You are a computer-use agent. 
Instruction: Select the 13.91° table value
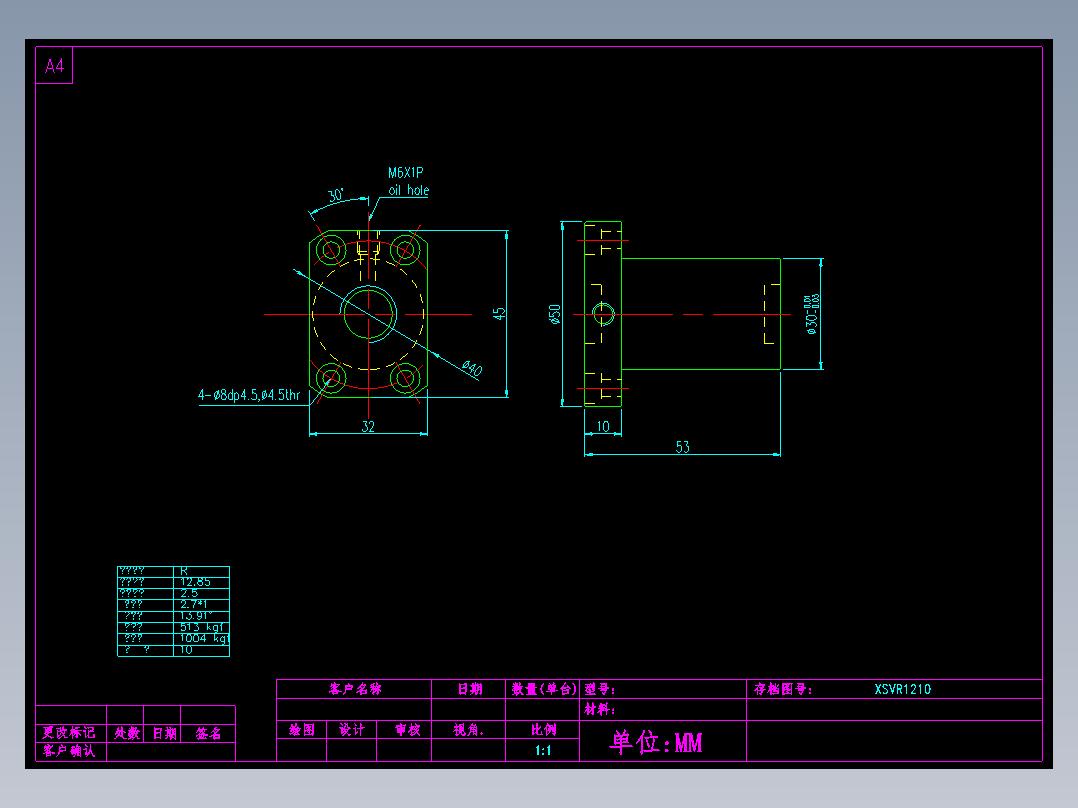tap(197, 615)
